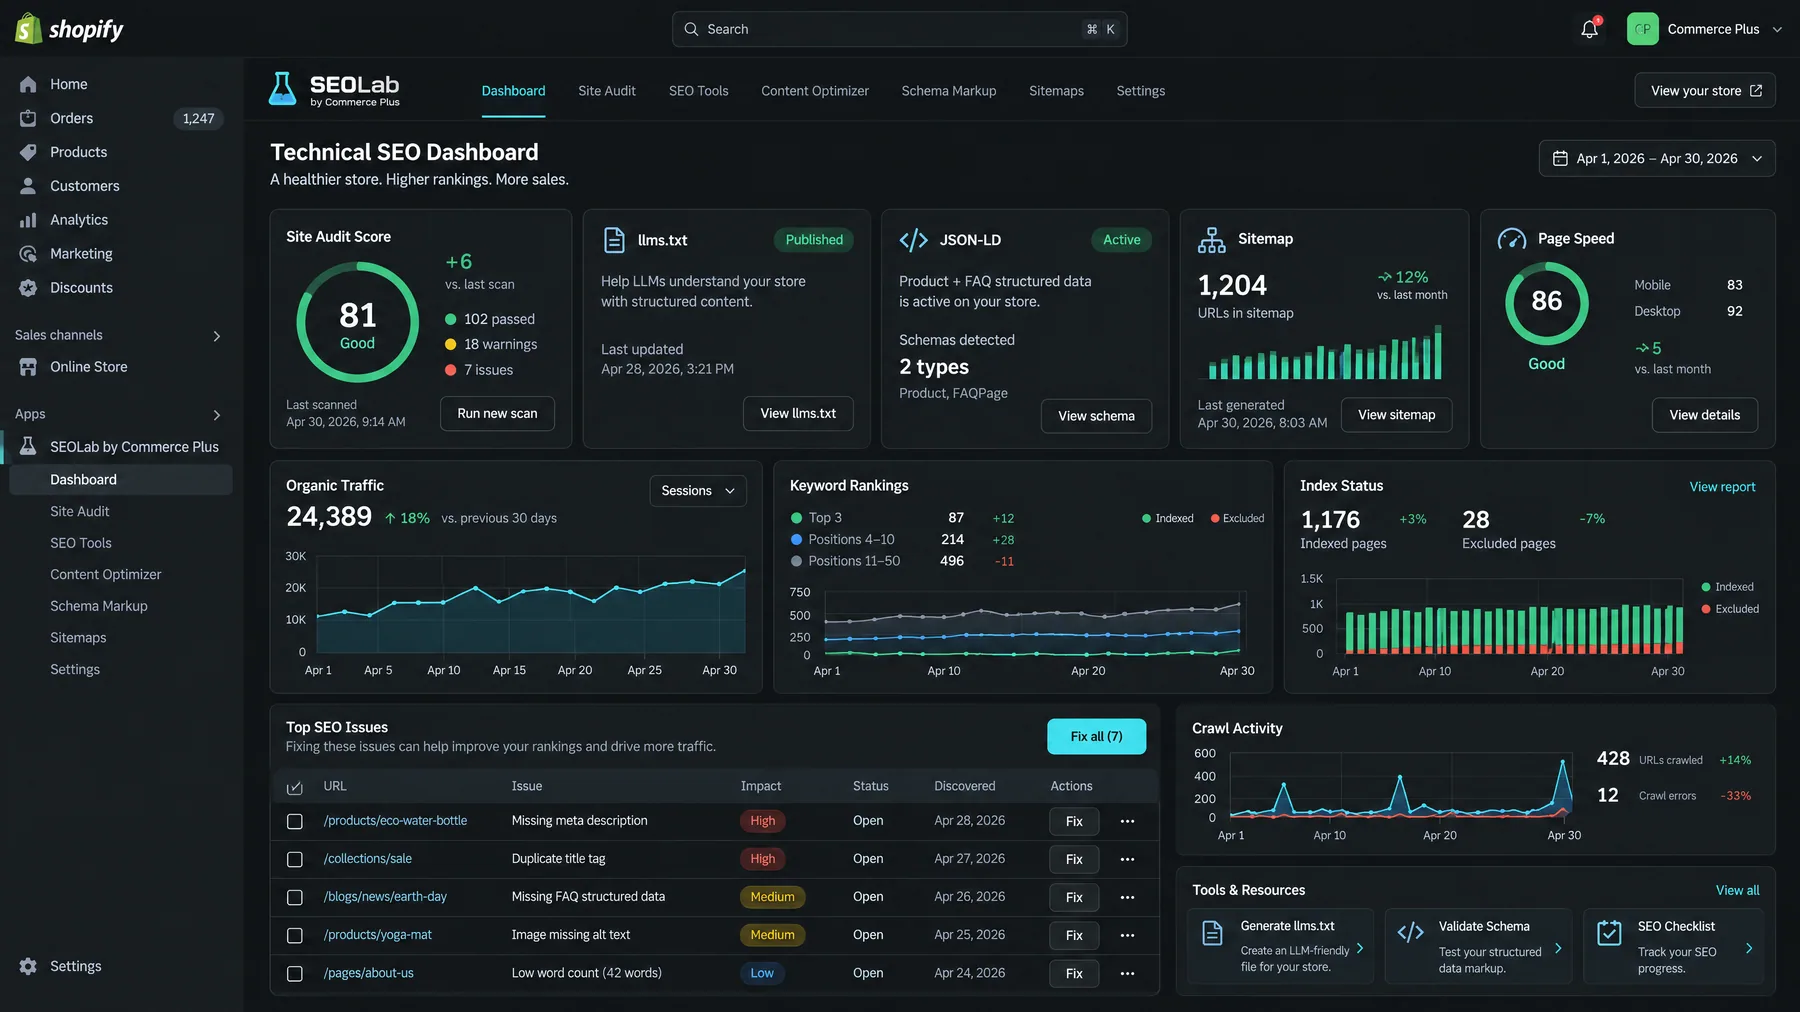Click the View schema button
The image size is (1800, 1012).
point(1096,416)
